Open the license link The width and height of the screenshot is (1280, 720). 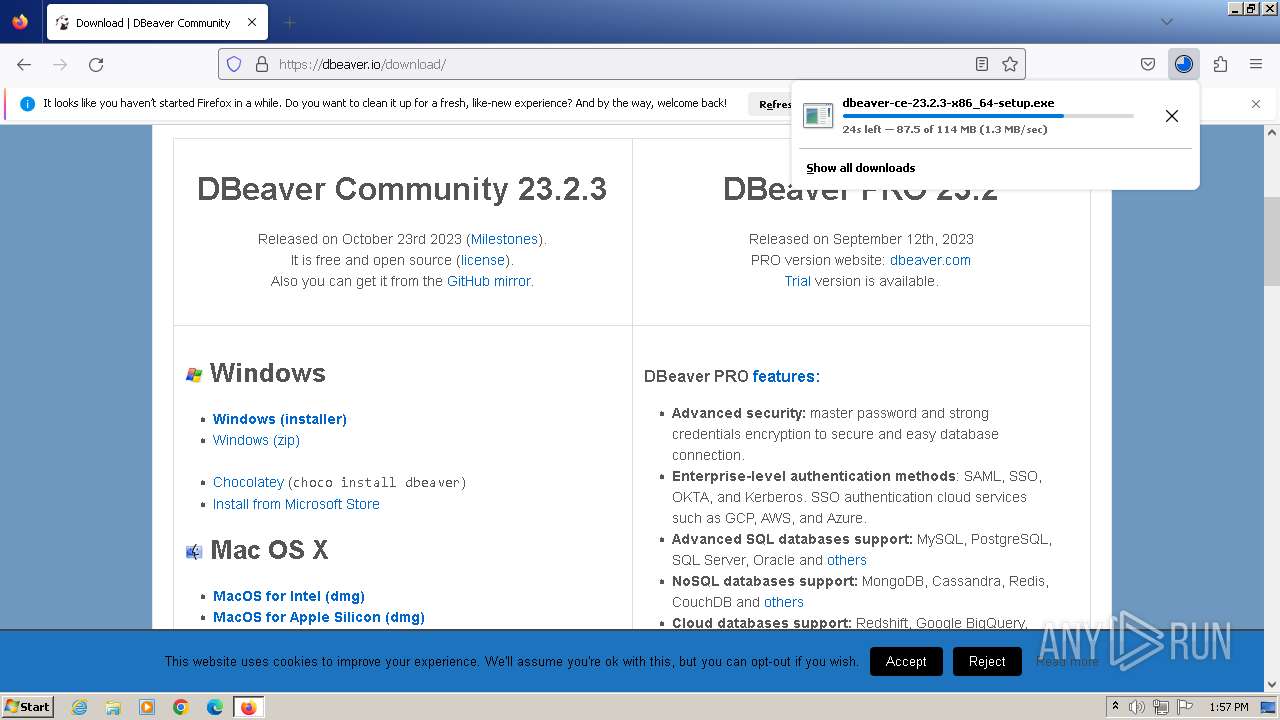[x=483, y=260]
